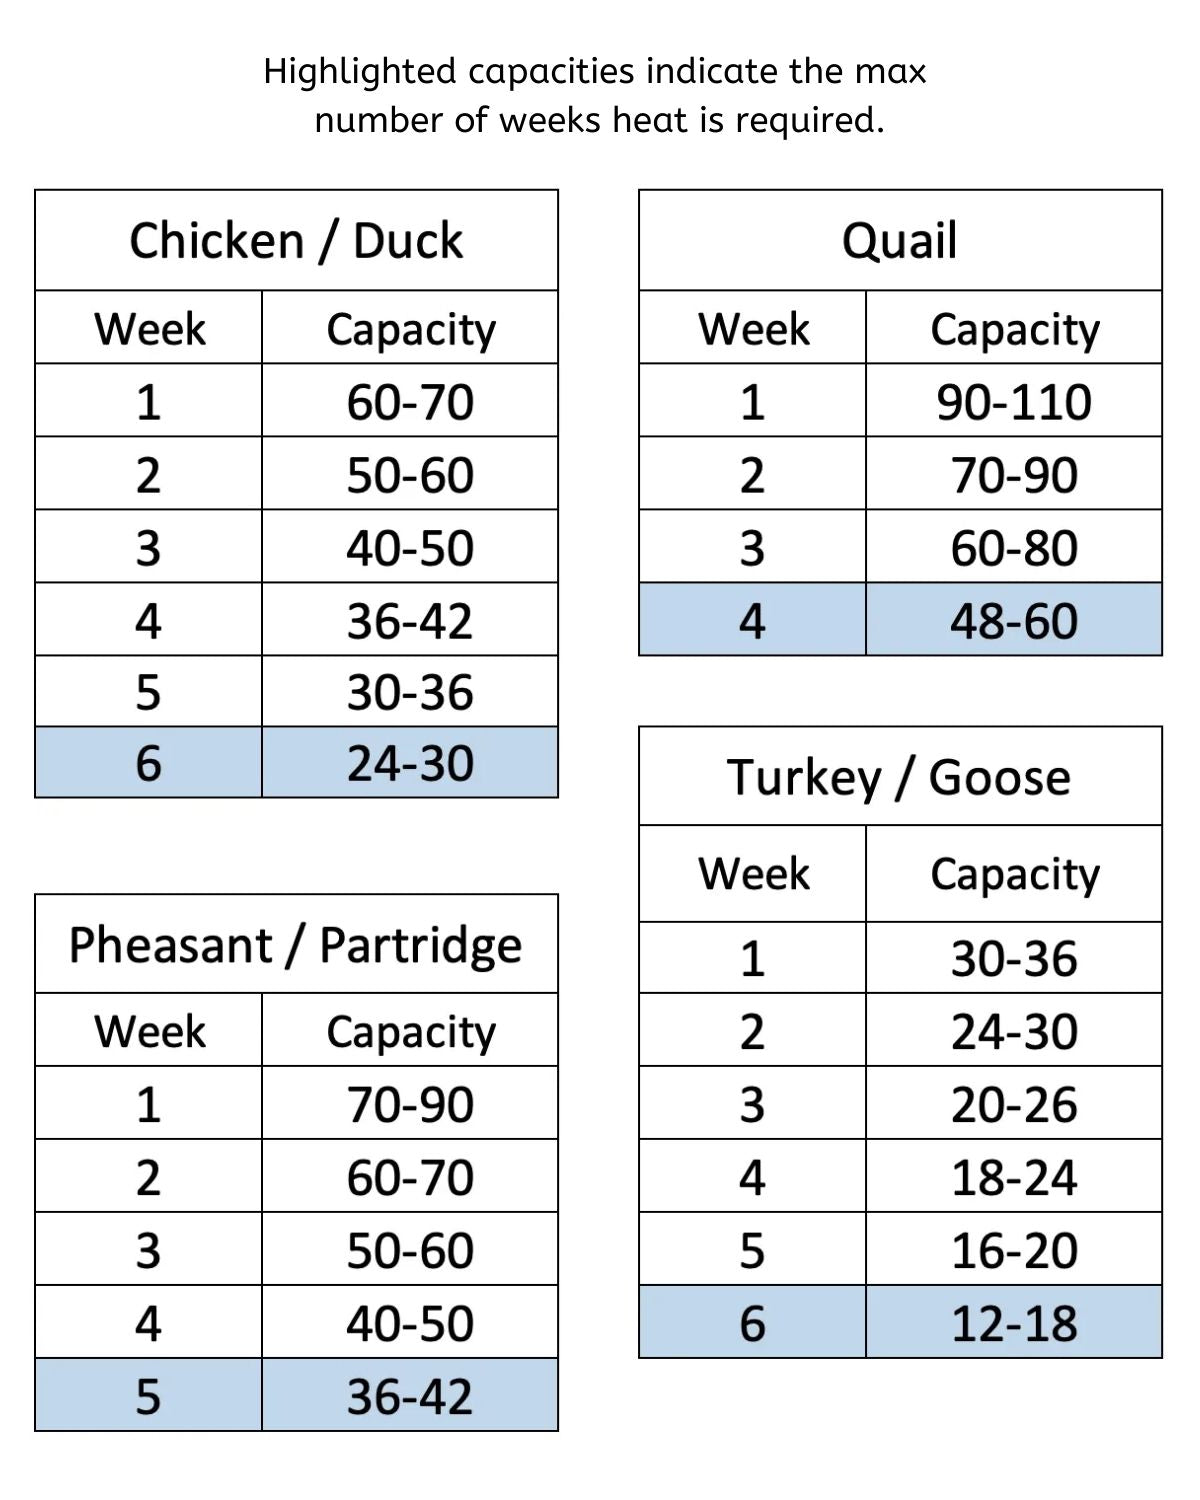Screen dimensions: 1200x1500
Task: Click the Pheasant / Partridge table header
Action: coord(296,945)
